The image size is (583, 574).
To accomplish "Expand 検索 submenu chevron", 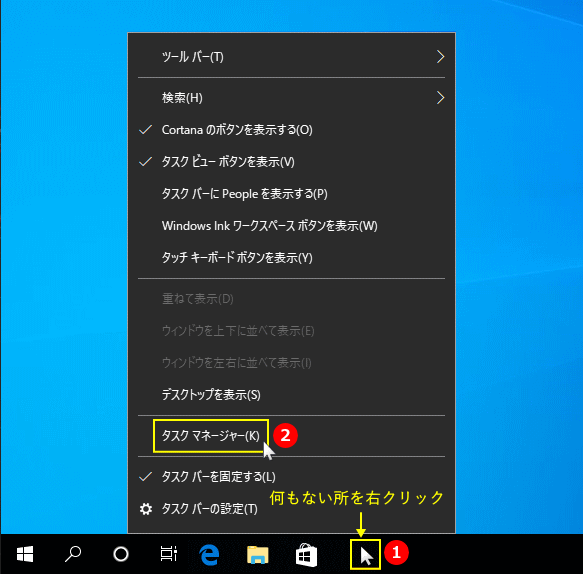I will point(440,98).
